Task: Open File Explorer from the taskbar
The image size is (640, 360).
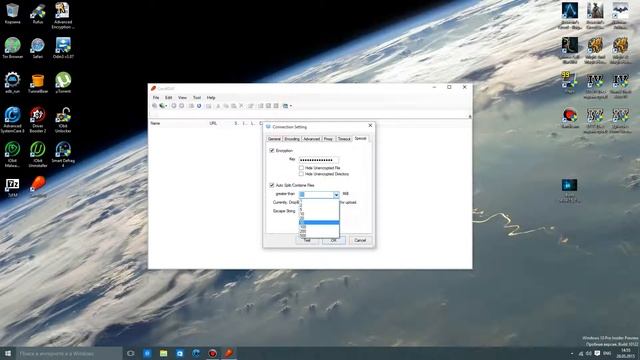Action: click(163, 353)
